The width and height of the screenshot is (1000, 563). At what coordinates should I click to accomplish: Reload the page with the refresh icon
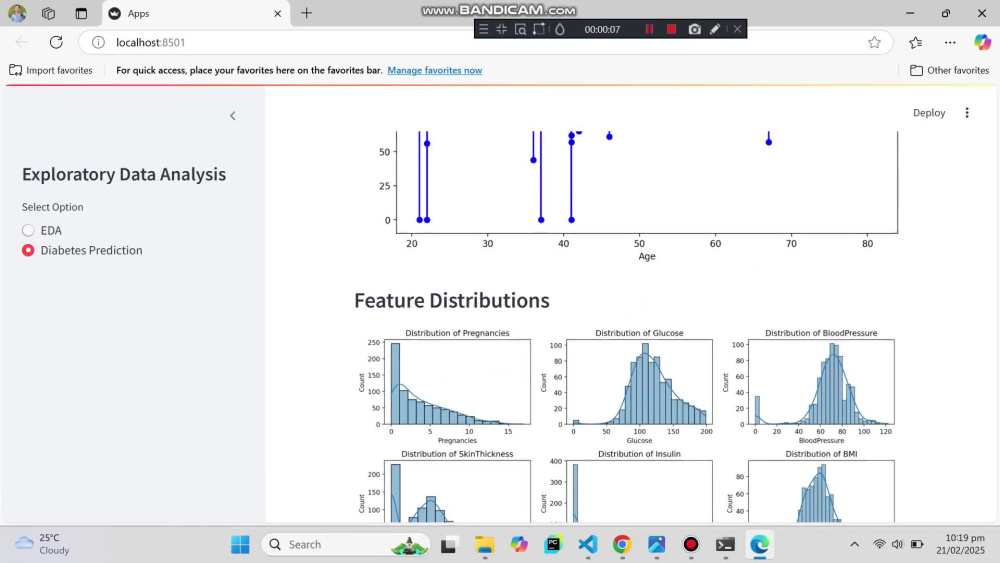click(x=56, y=42)
